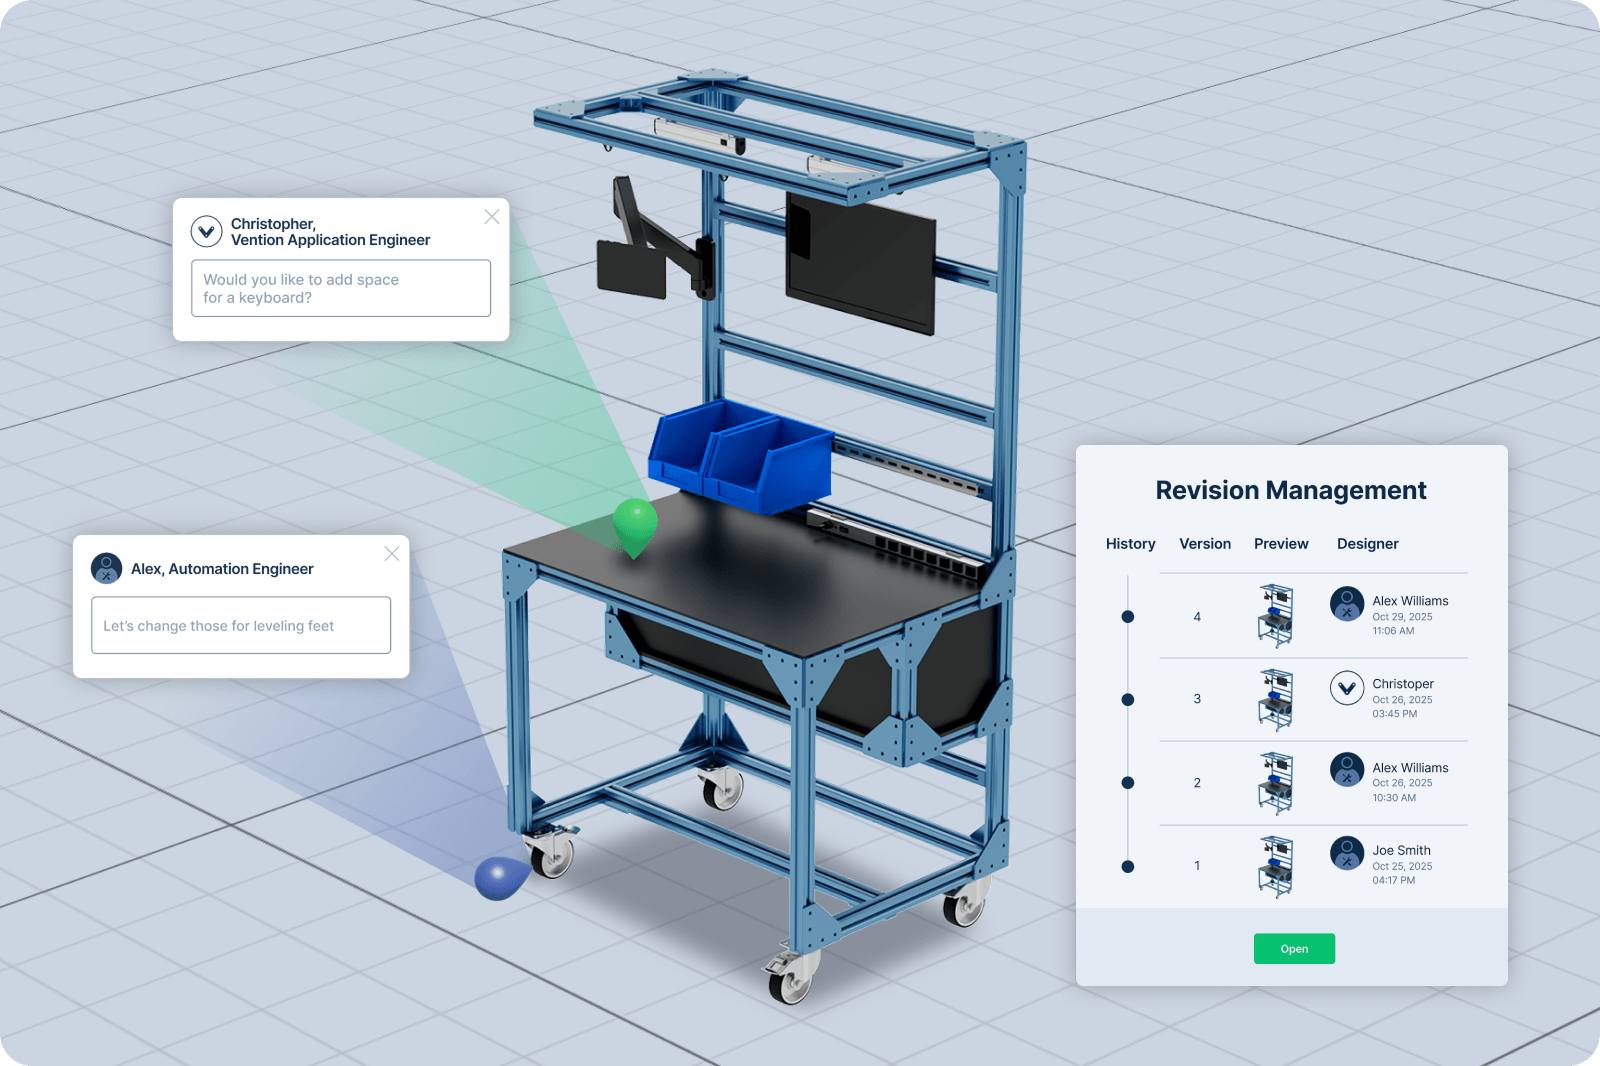The height and width of the screenshot is (1066, 1600).
Task: Click Joe Smith avatar for version 1
Action: click(x=1347, y=853)
